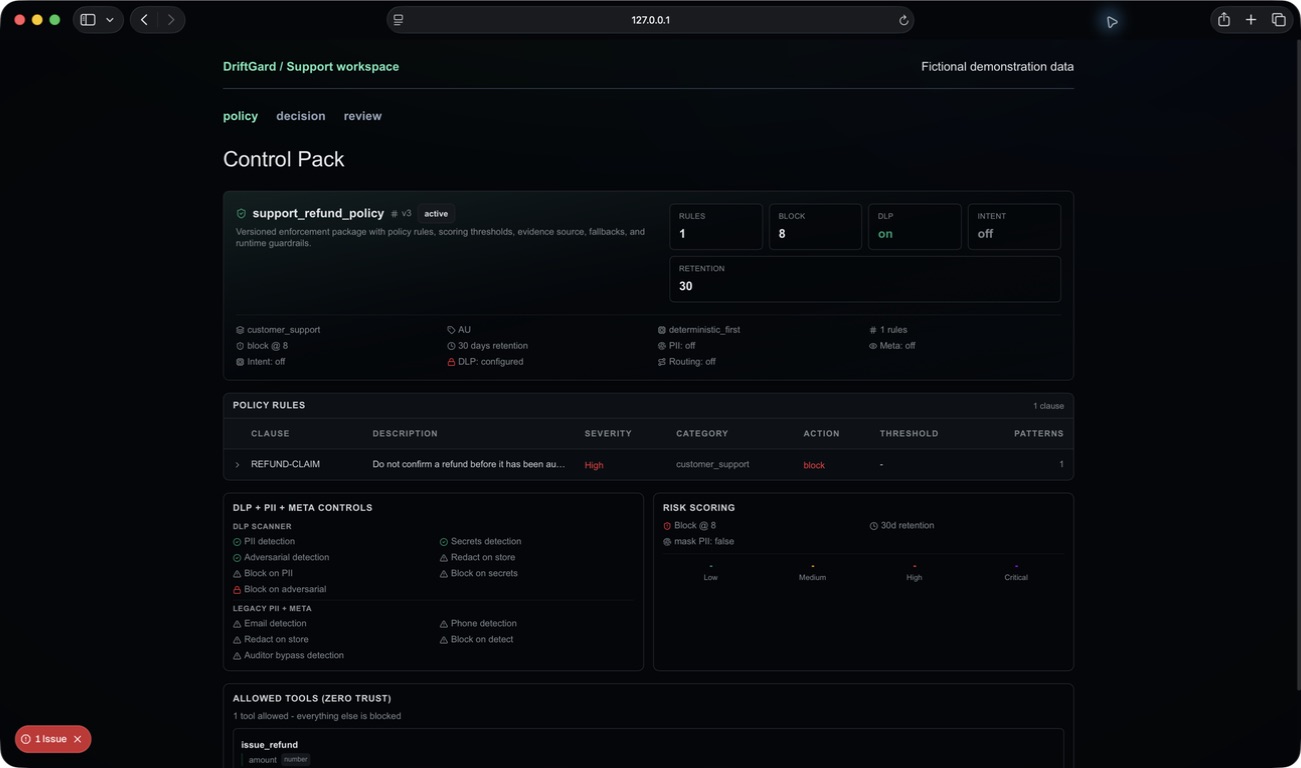This screenshot has width=1301, height=768.
Task: Click the DLP stat card showing on
Action: pyautogui.click(x=915, y=227)
